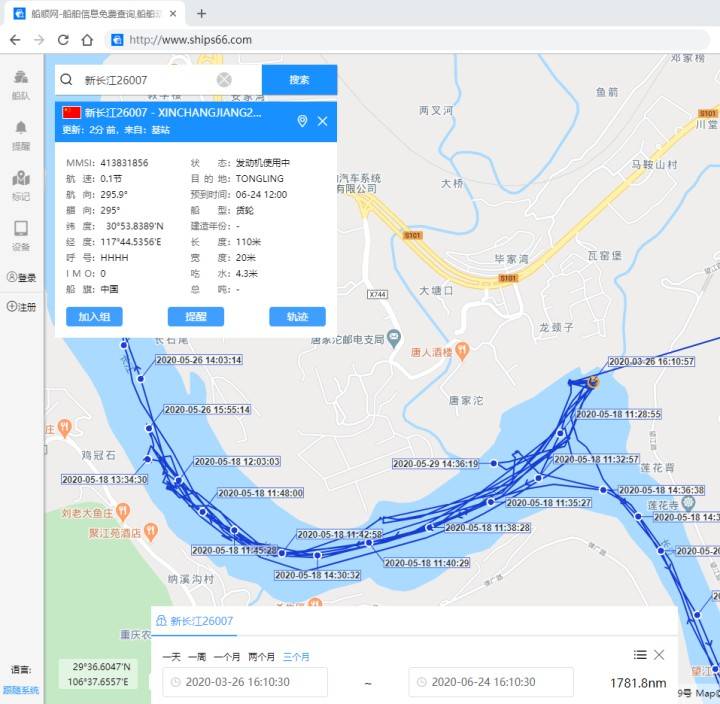Open the track list menu icon

[640, 654]
